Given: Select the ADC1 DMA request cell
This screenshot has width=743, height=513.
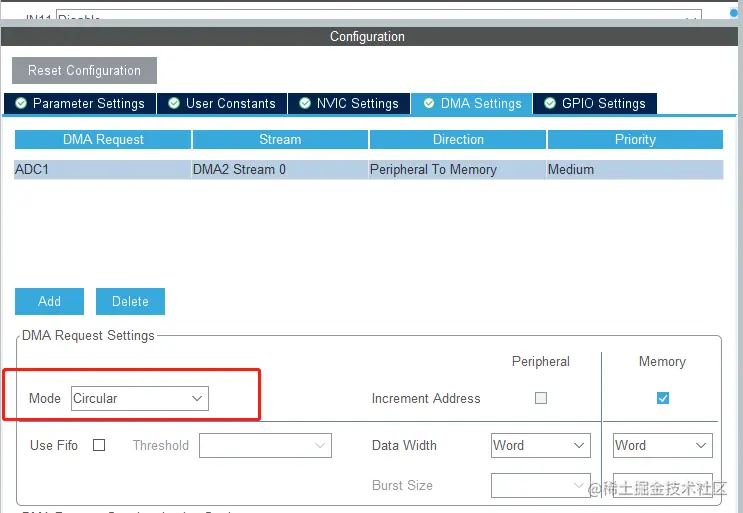Looking at the screenshot, I should 103,170.
